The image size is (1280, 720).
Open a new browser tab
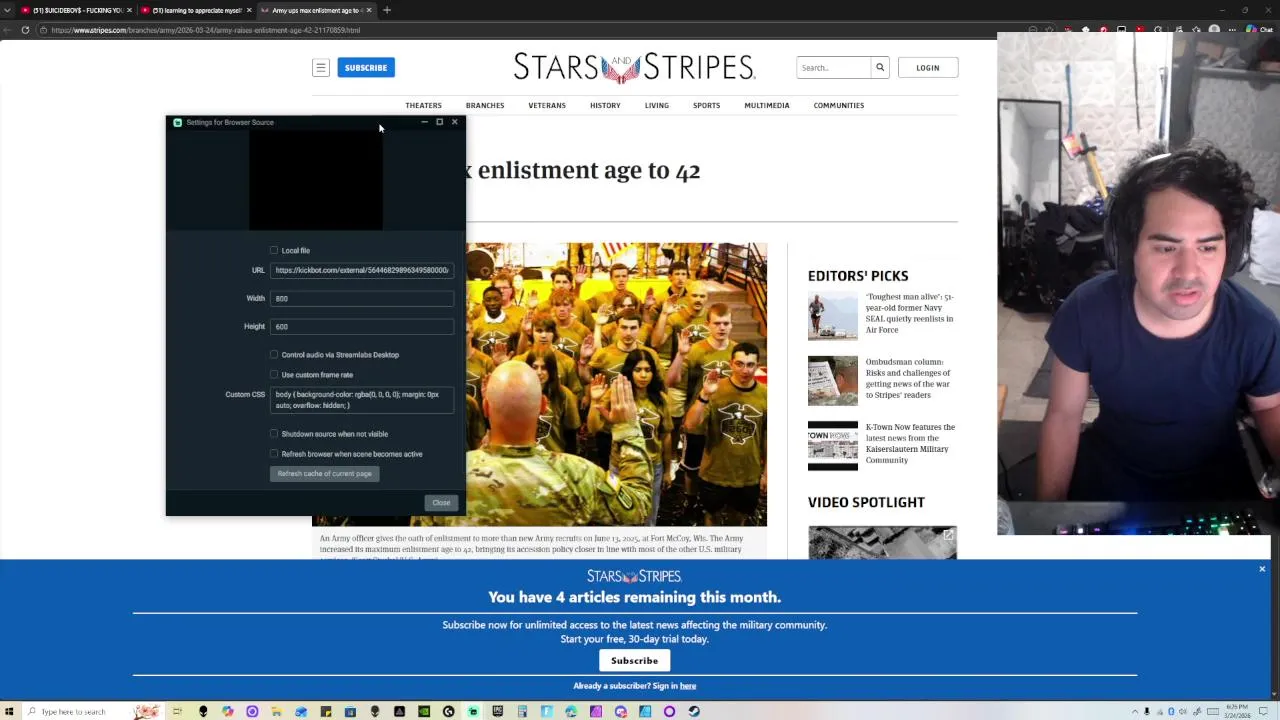387,10
